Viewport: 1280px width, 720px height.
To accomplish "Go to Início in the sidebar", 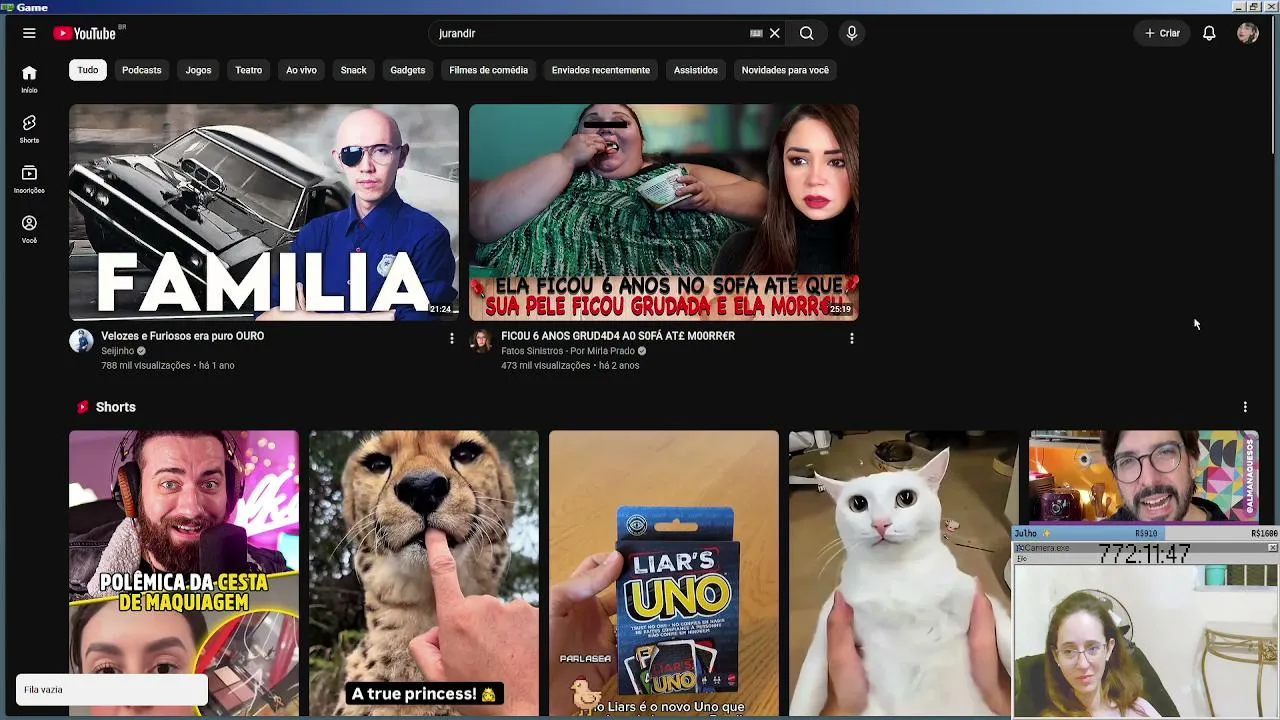I will pos(29,79).
